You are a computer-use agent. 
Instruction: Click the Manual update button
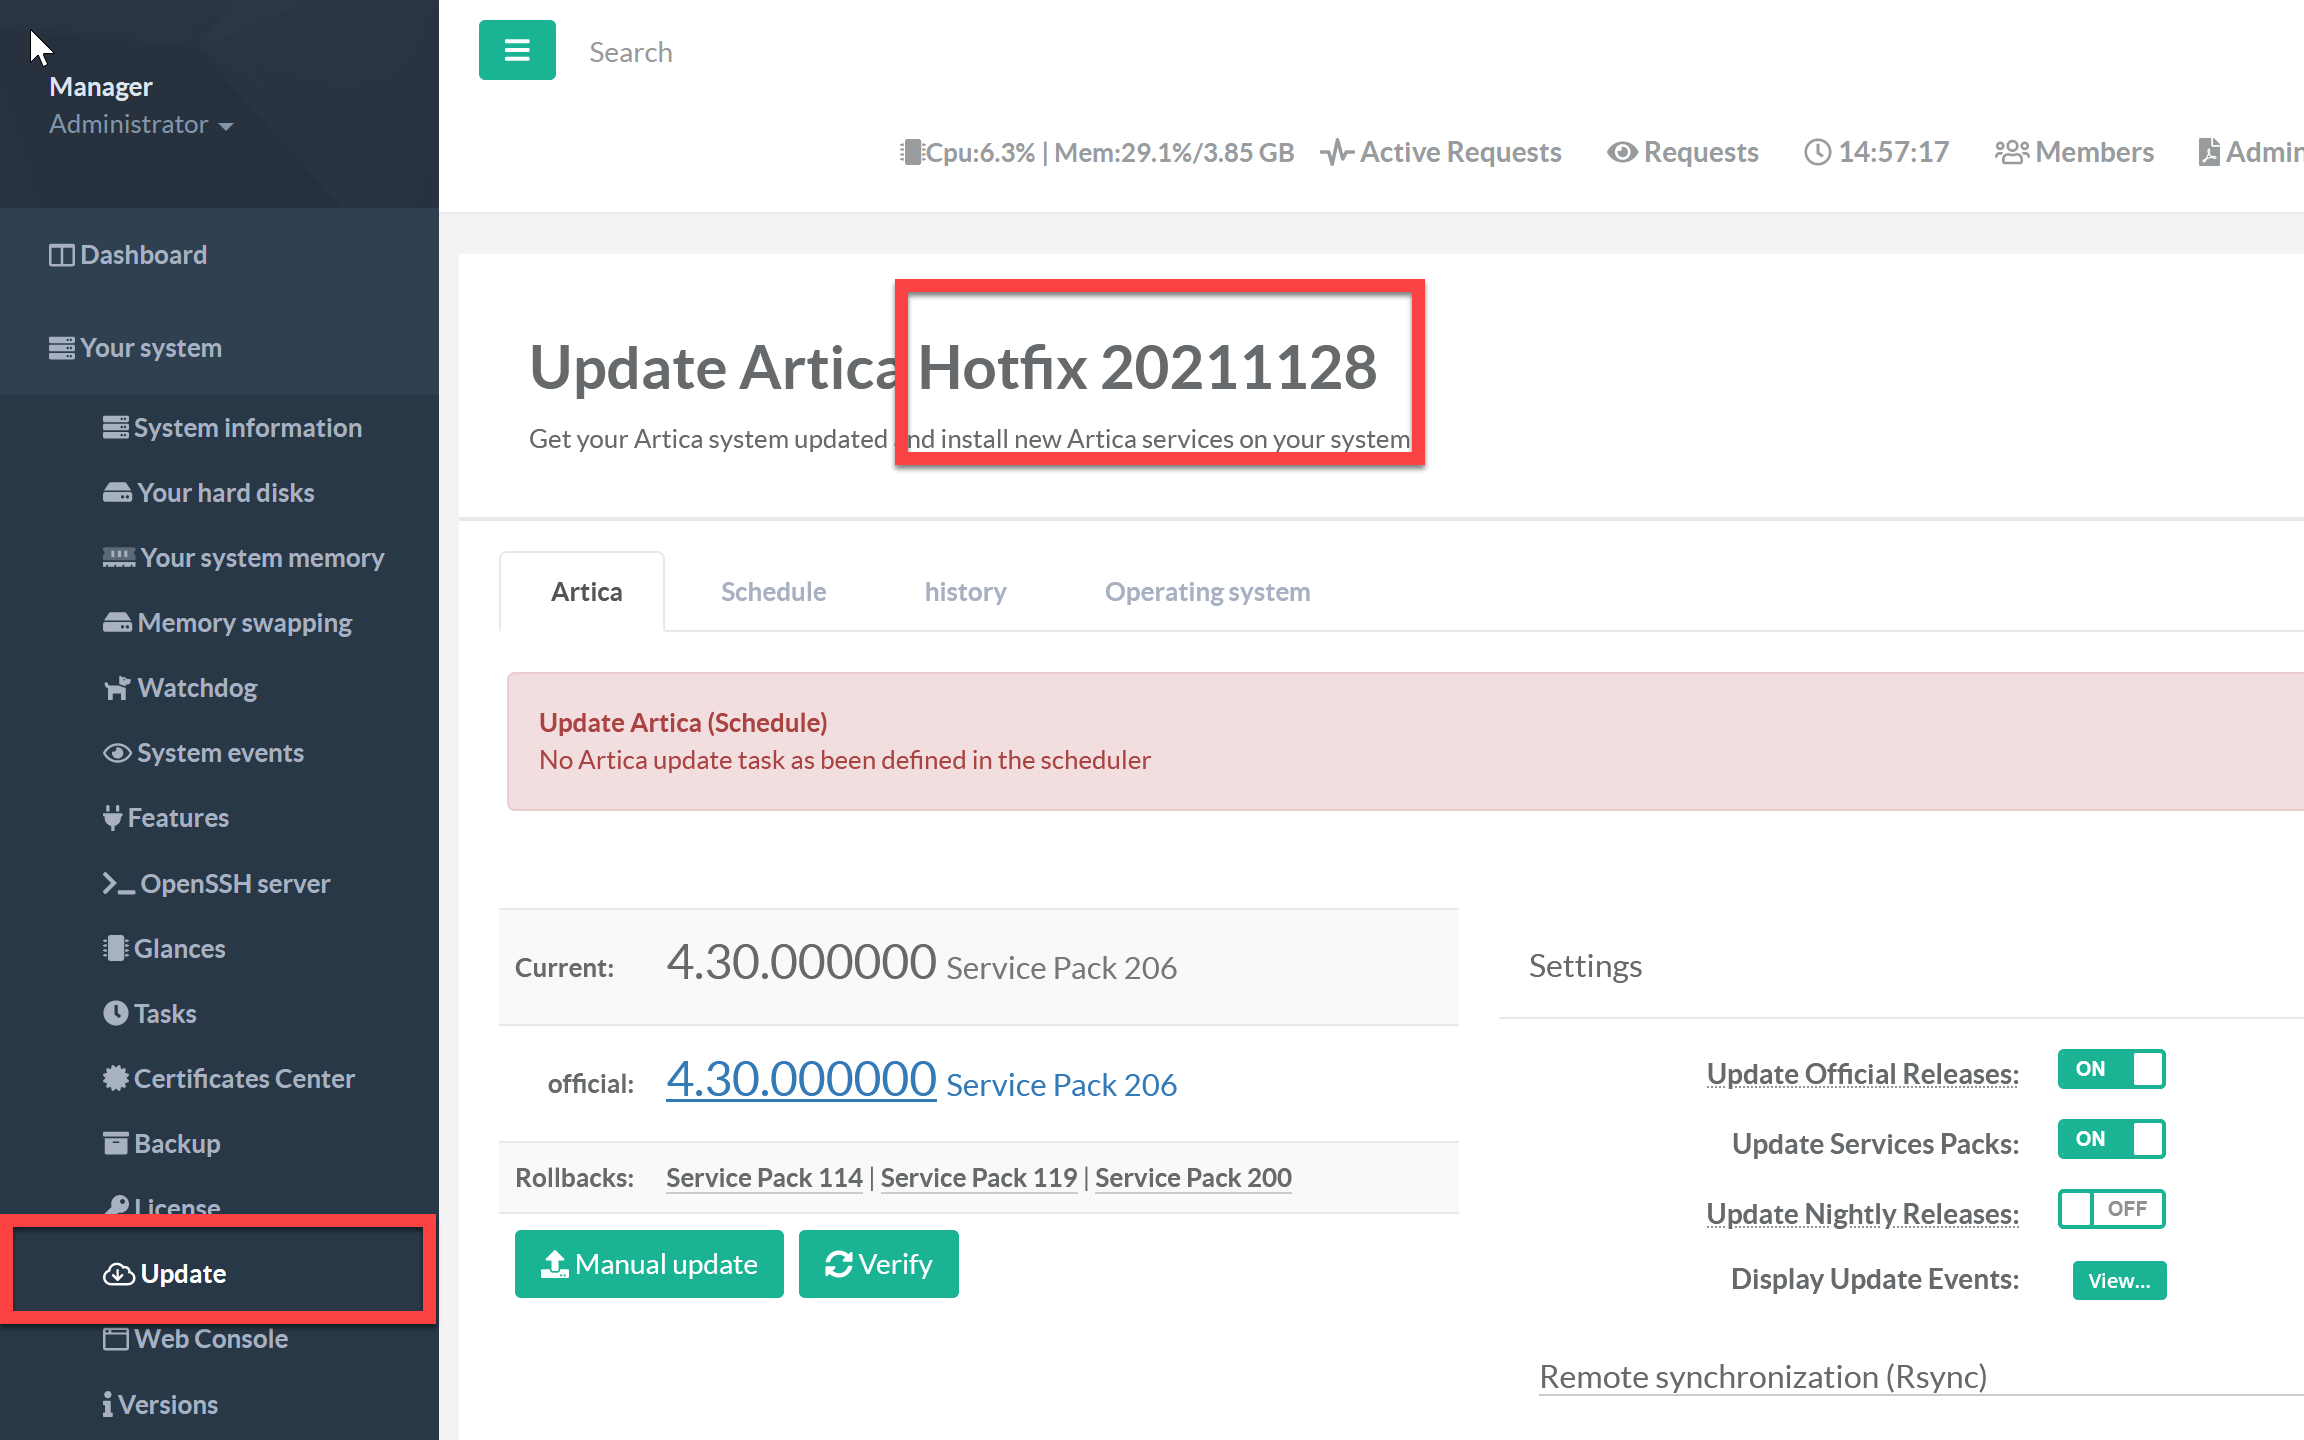pos(649,1264)
